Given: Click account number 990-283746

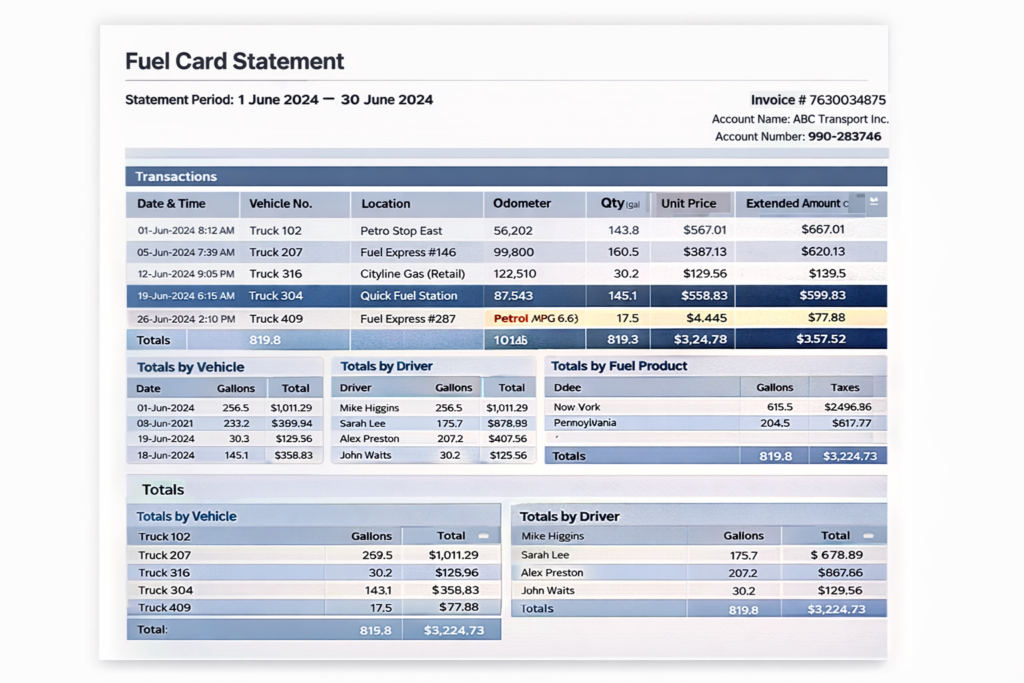Looking at the screenshot, I should [844, 136].
